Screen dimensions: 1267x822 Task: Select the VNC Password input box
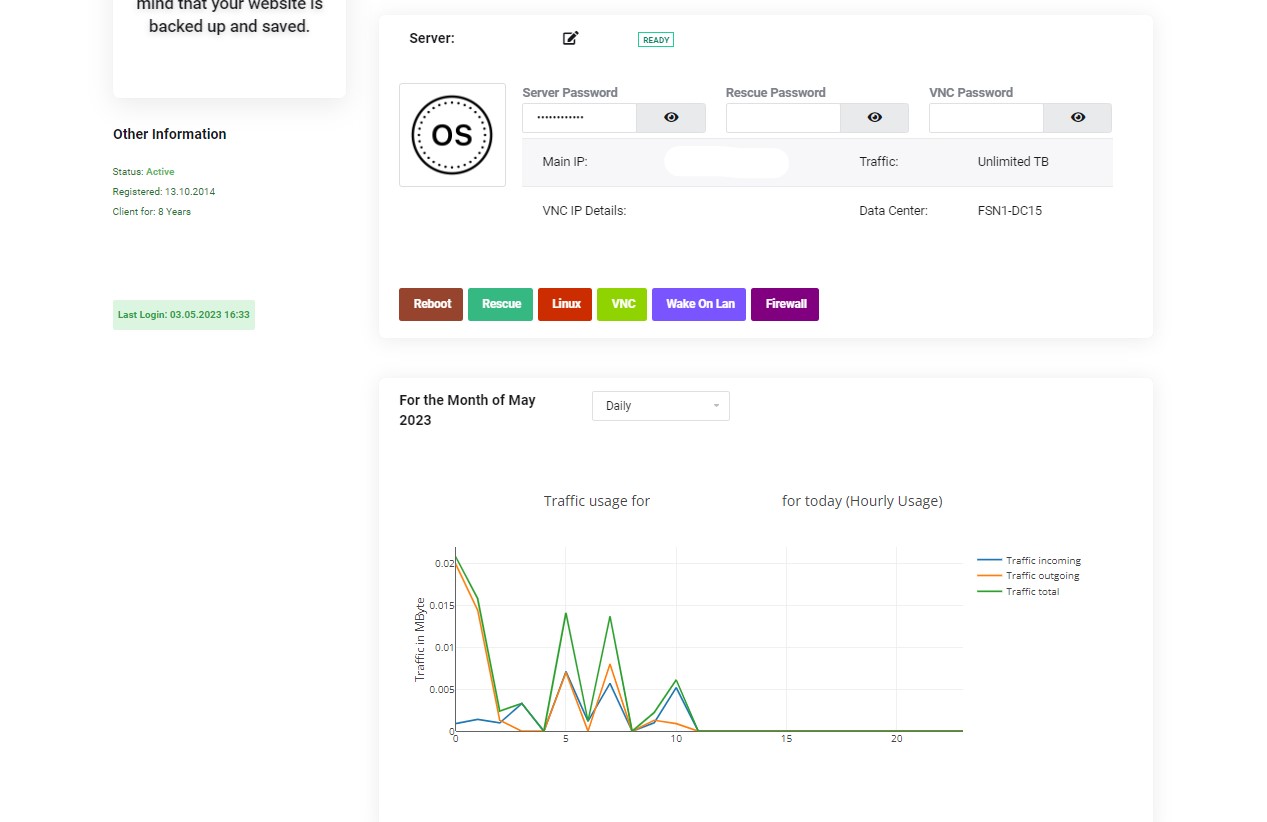986,118
